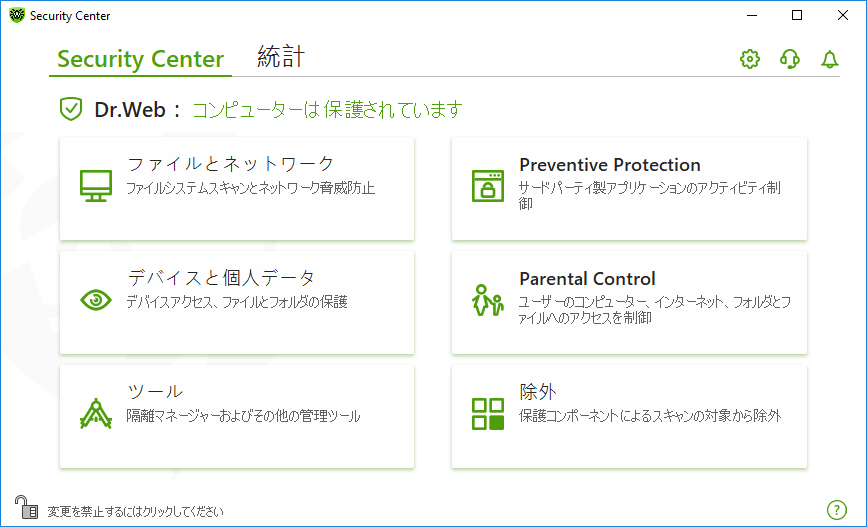The height and width of the screenshot is (527, 867).
Task: Open the 除外 tile title
Action: [x=537, y=392]
